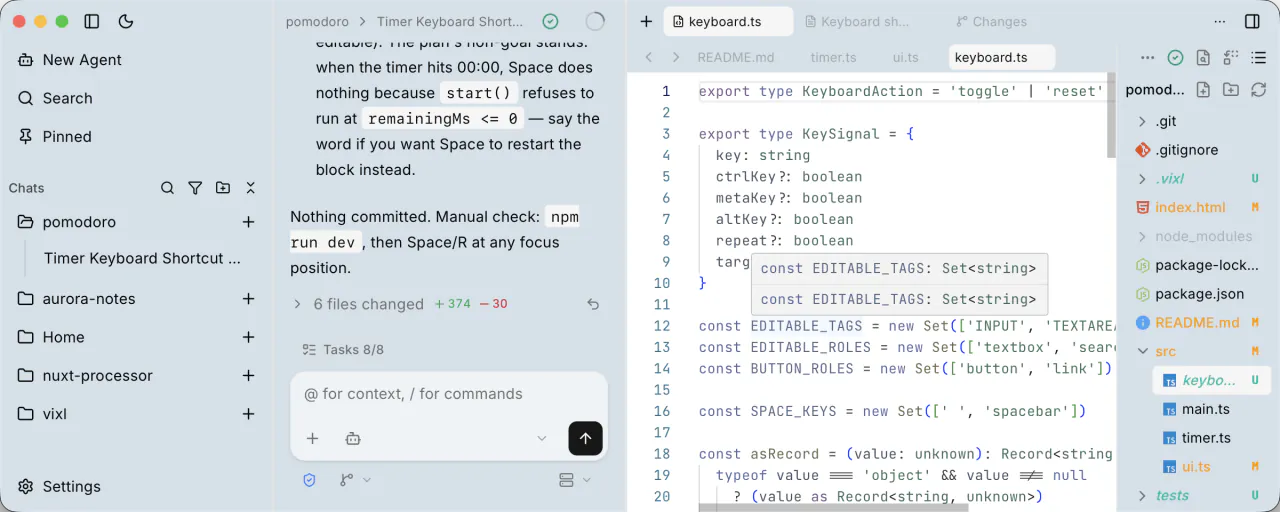Open the README.md file tab

(736, 57)
